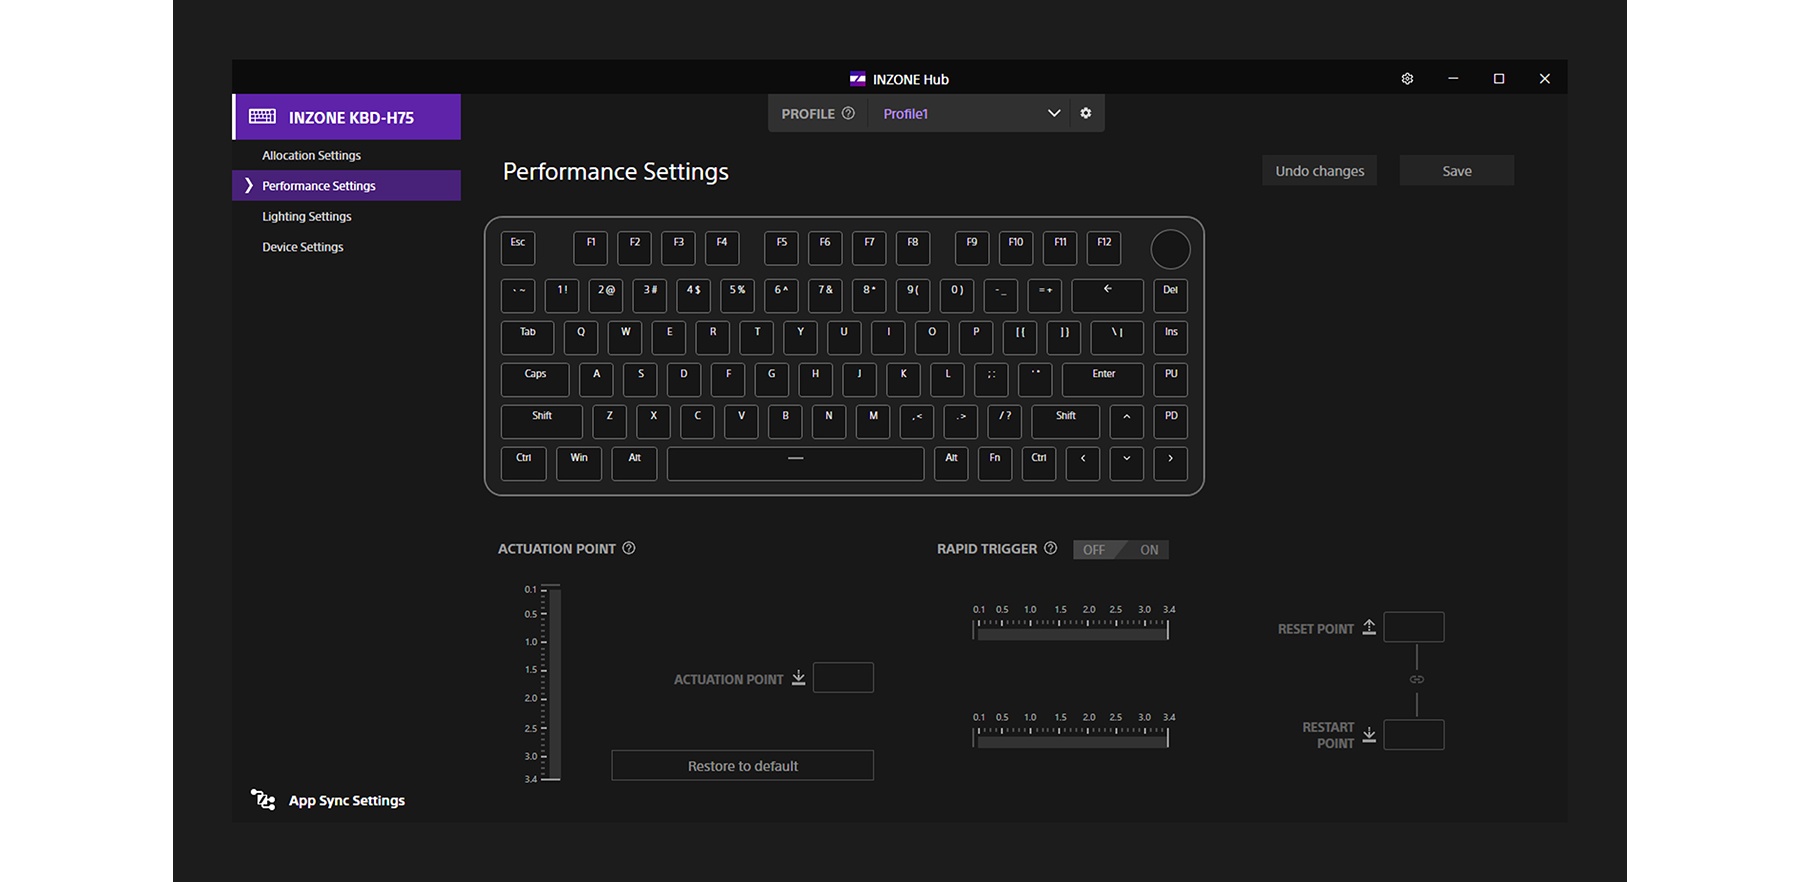
Task: Click the profile settings gear icon
Action: 1086,113
